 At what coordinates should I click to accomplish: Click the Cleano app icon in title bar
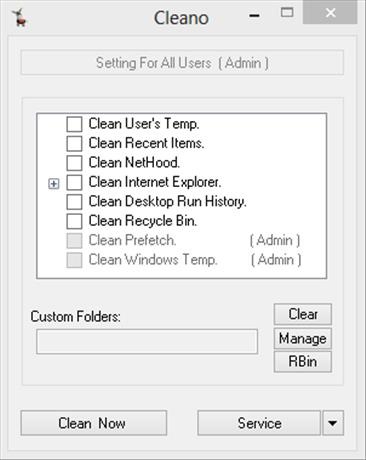[20, 18]
